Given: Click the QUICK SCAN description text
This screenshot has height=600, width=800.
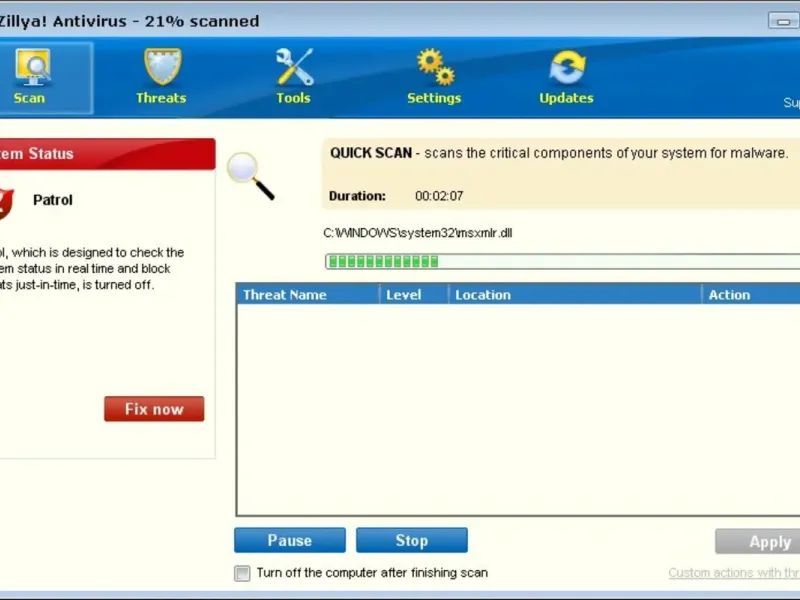Looking at the screenshot, I should 559,153.
